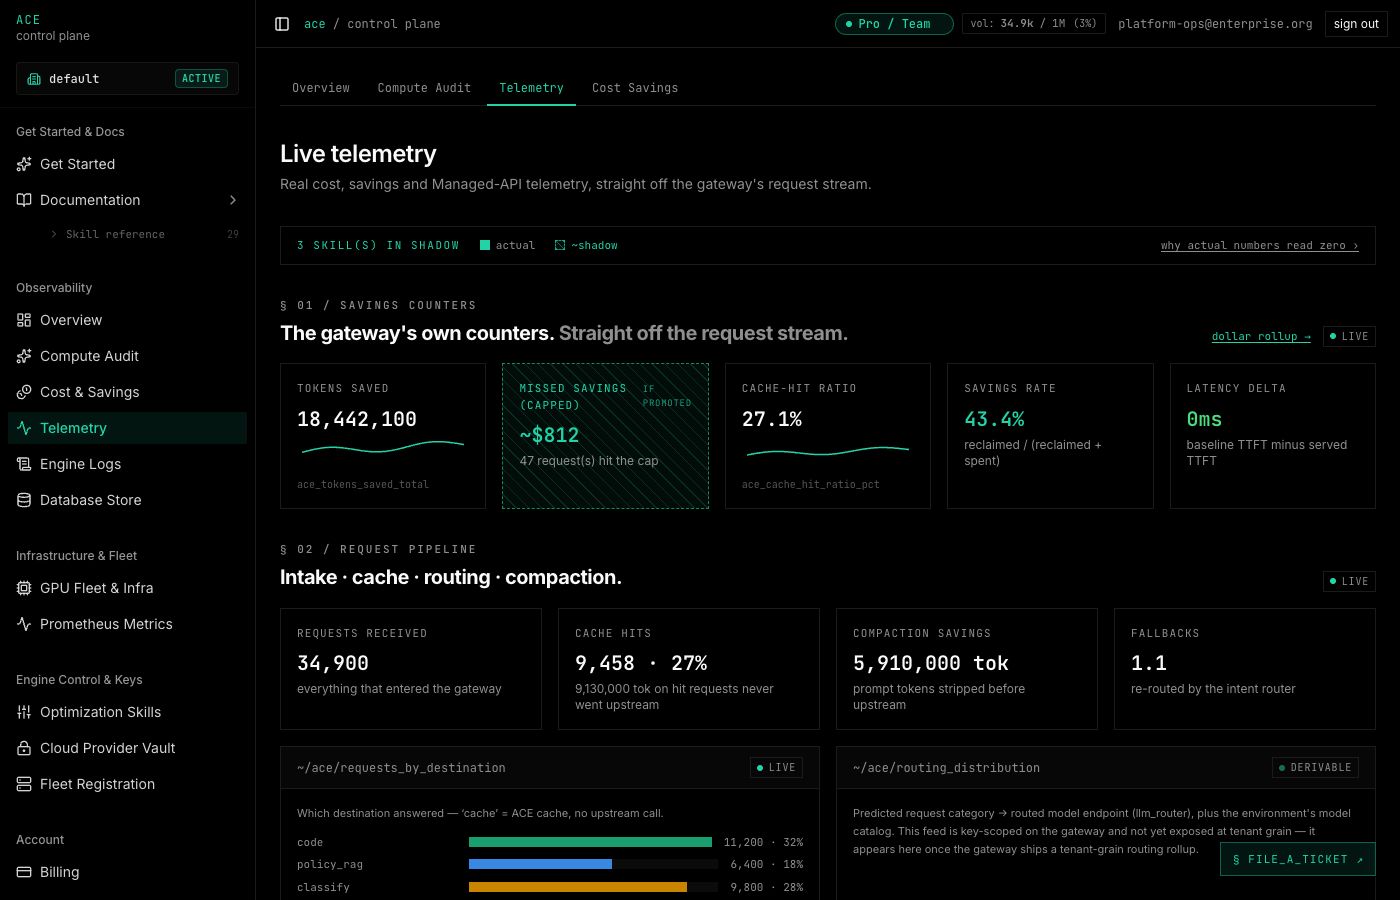This screenshot has width=1400, height=900.
Task: Click the platform-ops@enterprise.org account text
Action: (x=1215, y=24)
